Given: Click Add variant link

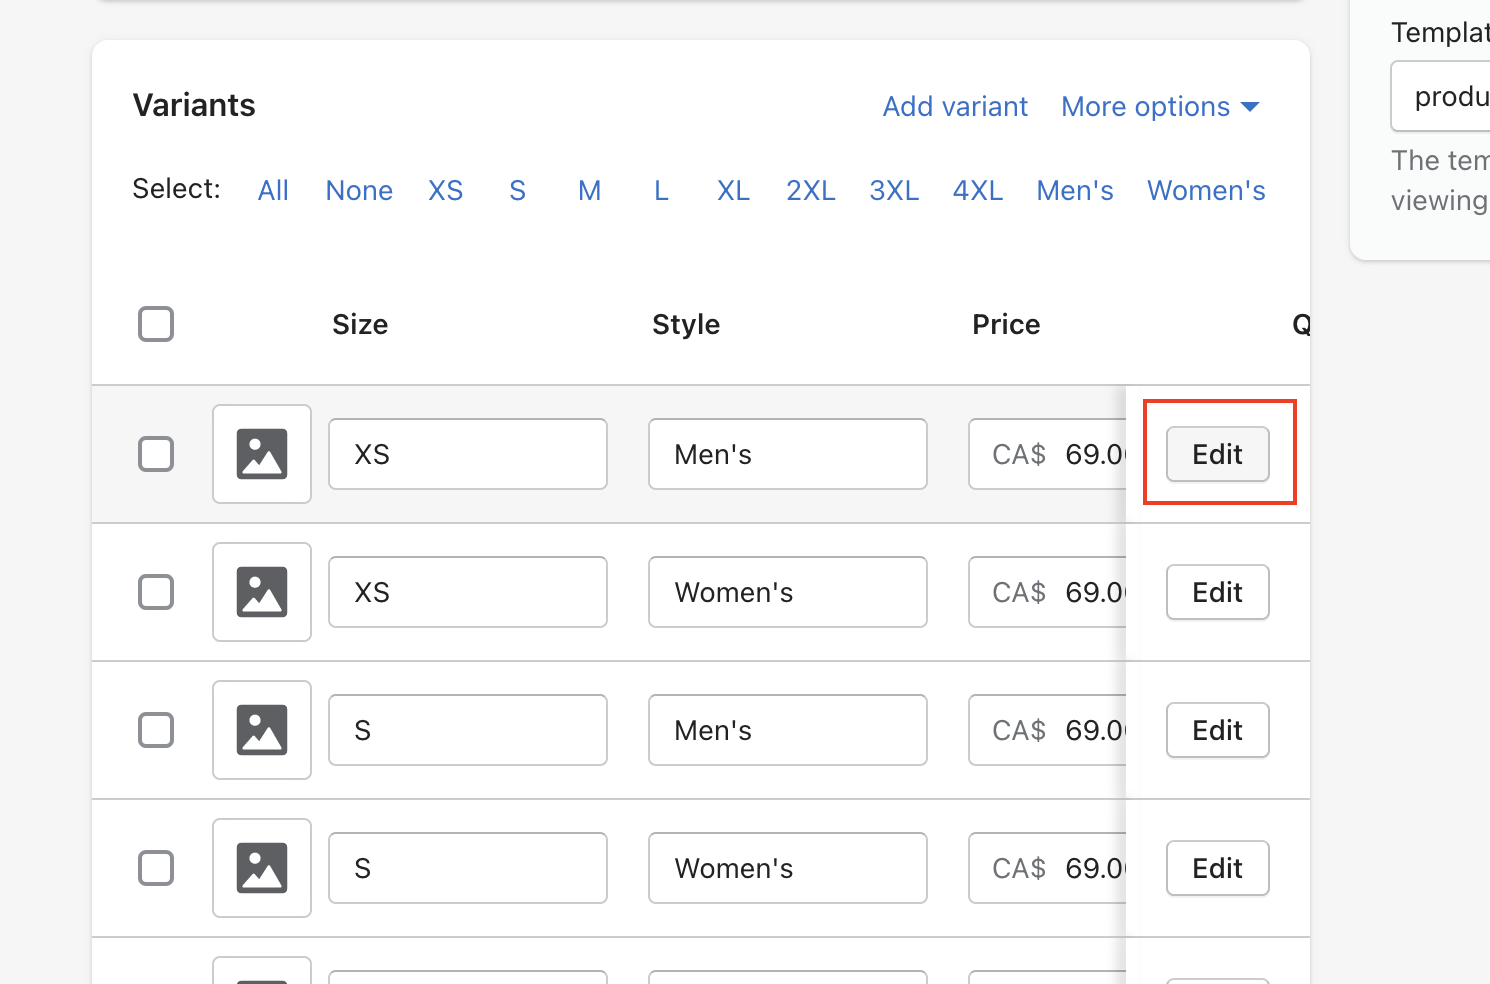Looking at the screenshot, I should [955, 107].
